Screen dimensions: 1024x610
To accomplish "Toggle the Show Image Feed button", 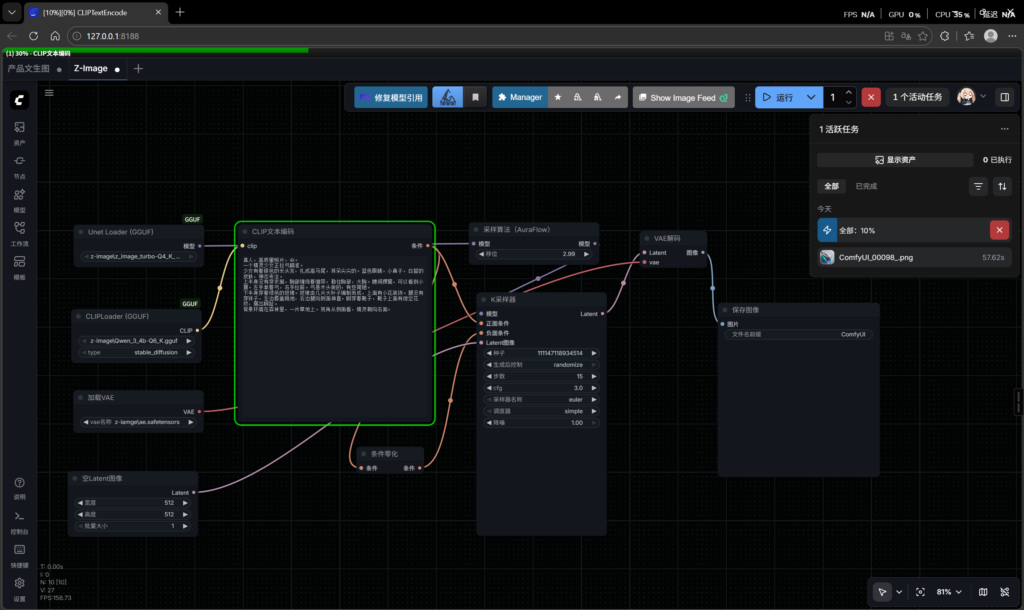I will click(x=684, y=97).
